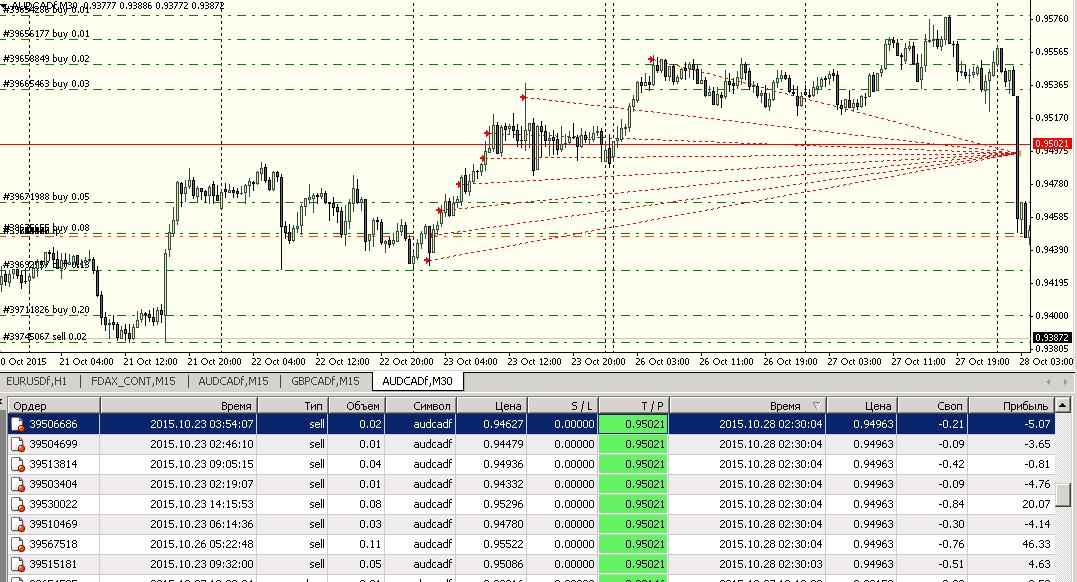The image size is (1077, 582).
Task: Click profit value 46.33
Action: (1036, 544)
